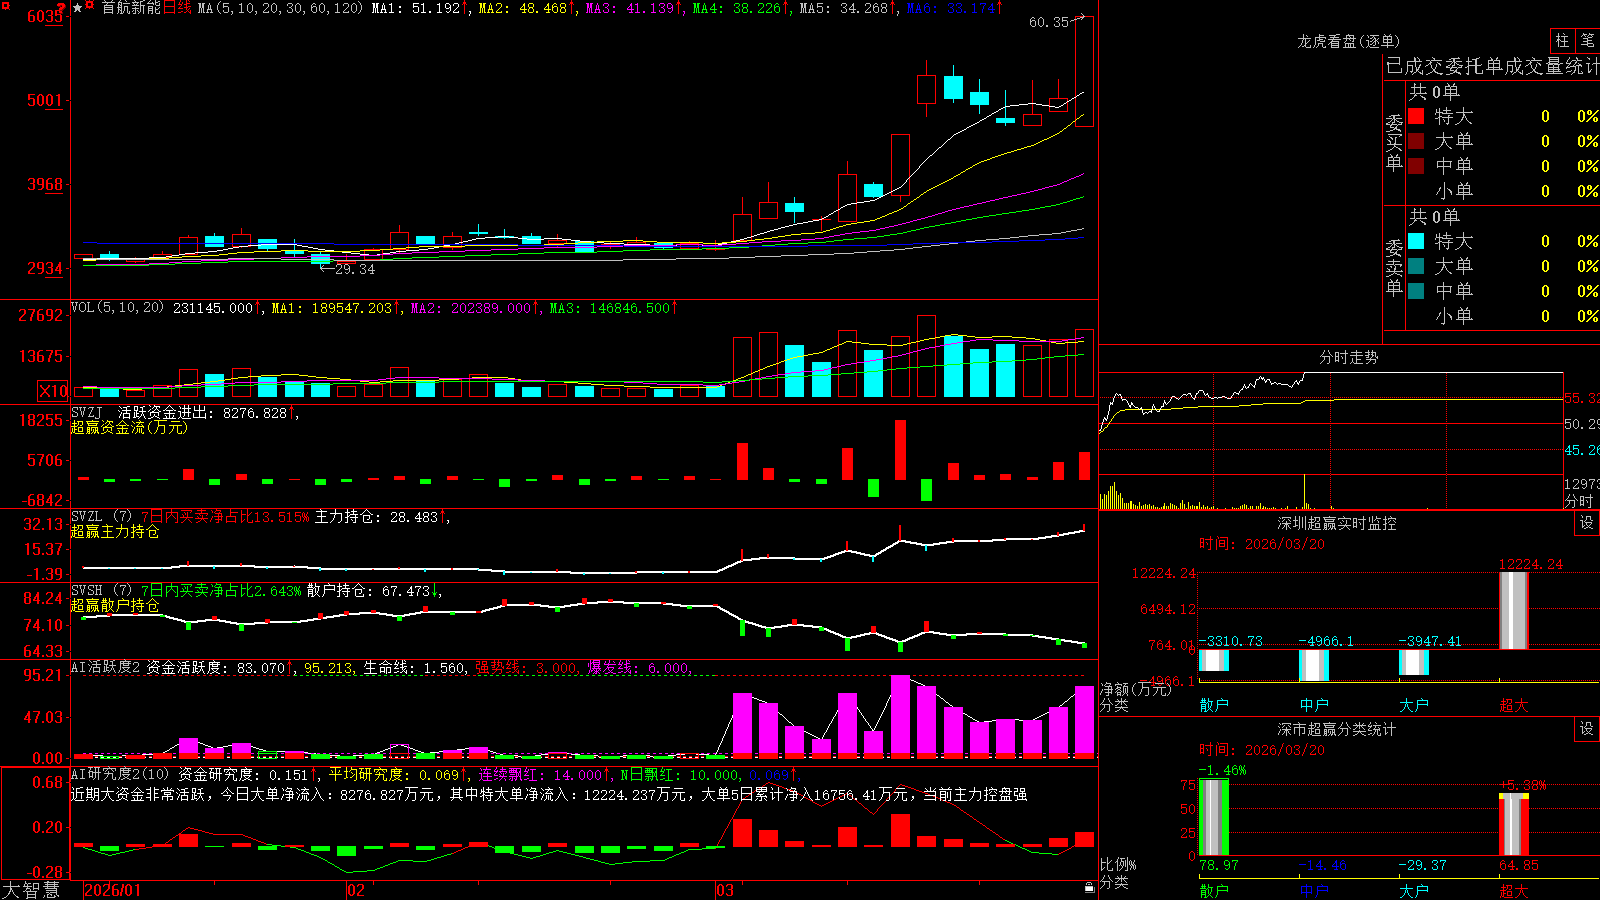
Task: Click the 超大 bar labeled 12224.24
Action: 1514,610
